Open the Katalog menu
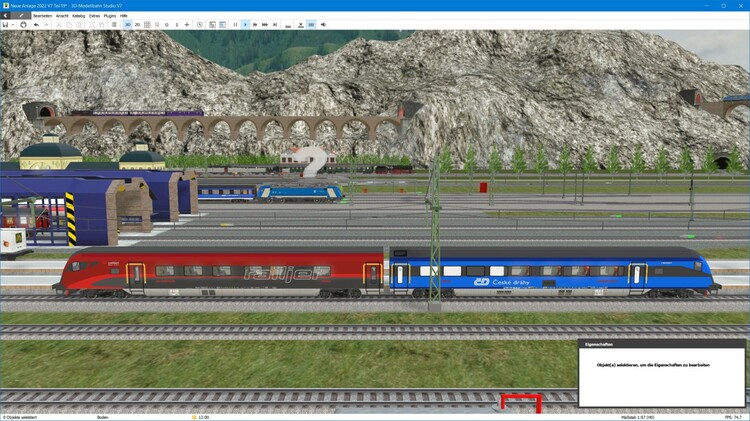 (78, 16)
